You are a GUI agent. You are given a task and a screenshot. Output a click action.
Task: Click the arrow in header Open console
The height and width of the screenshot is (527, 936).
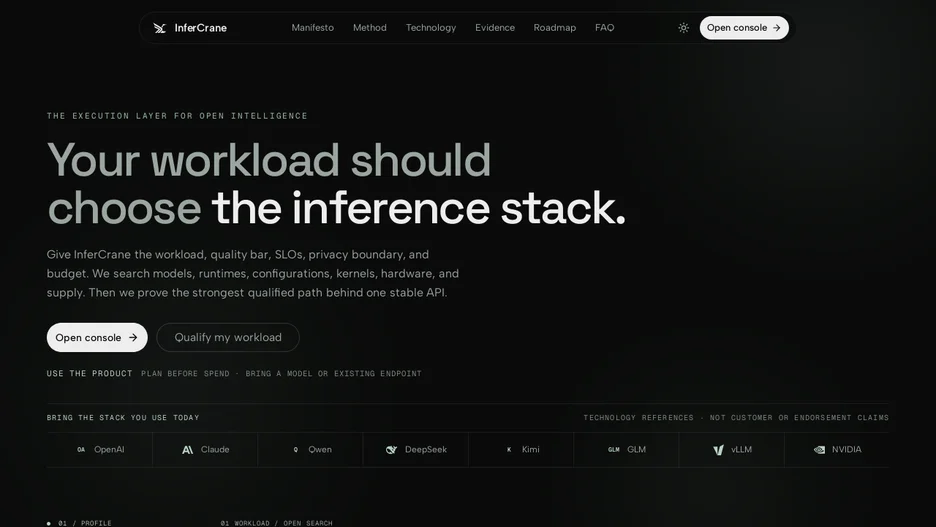[x=777, y=28]
